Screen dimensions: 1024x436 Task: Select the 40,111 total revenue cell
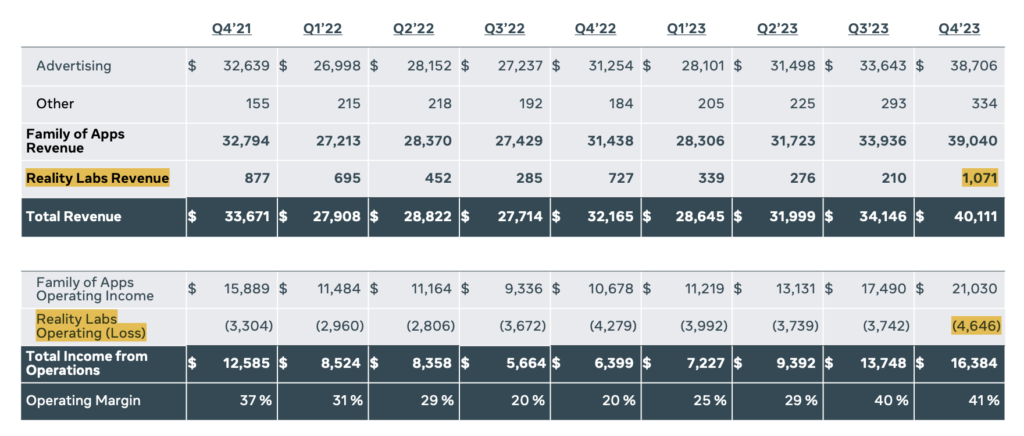click(x=976, y=216)
